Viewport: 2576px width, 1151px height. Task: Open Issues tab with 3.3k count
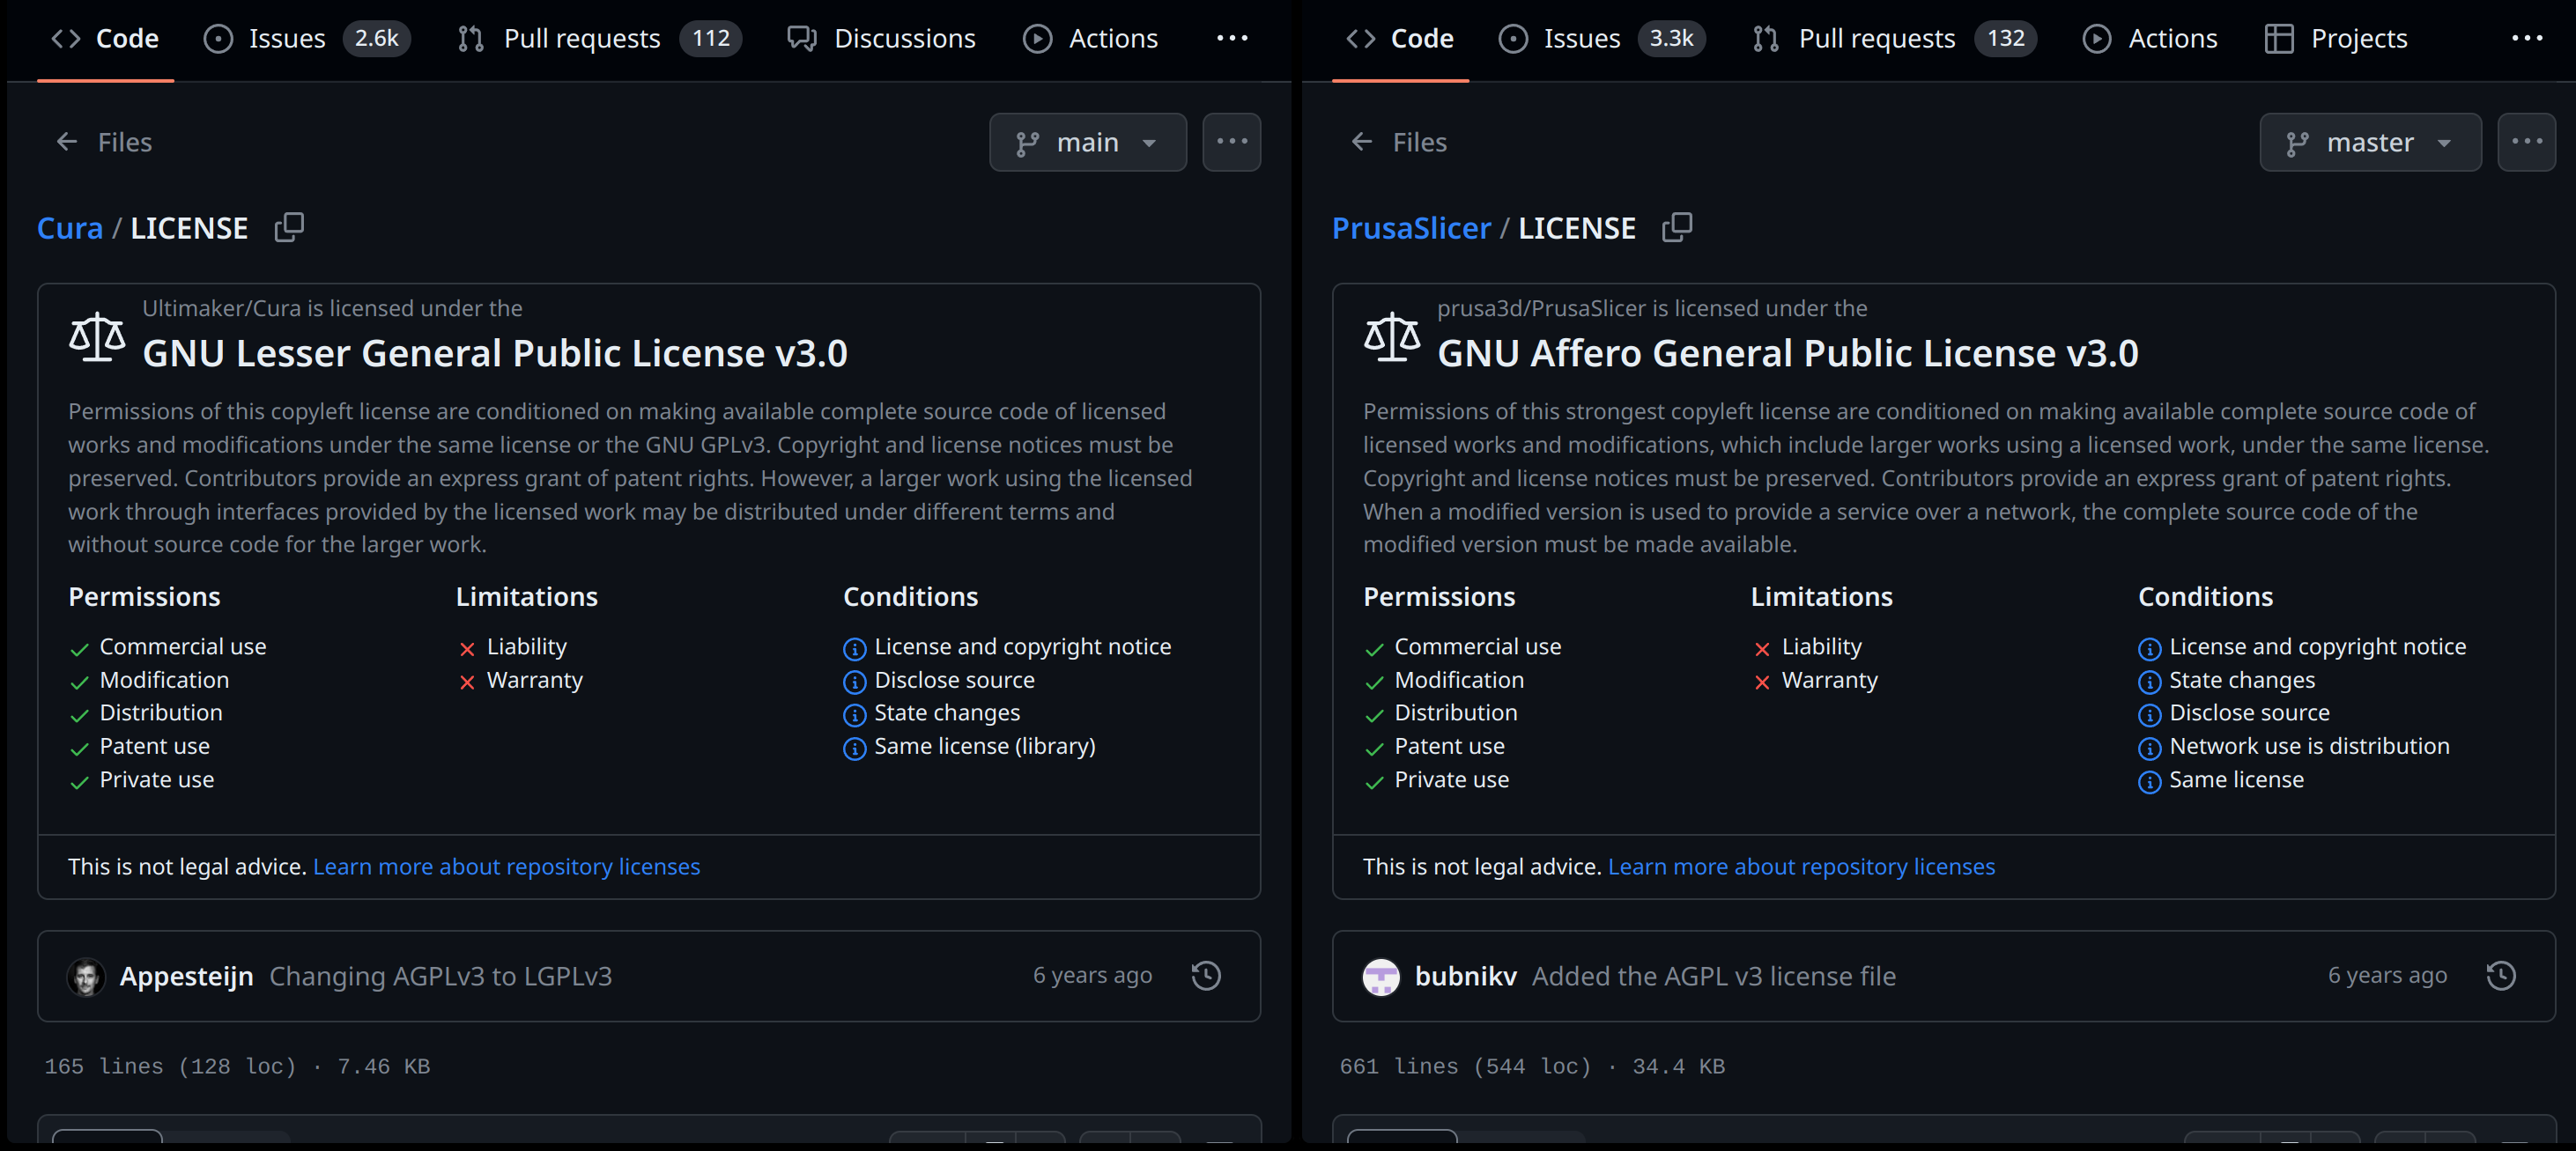tap(1601, 38)
